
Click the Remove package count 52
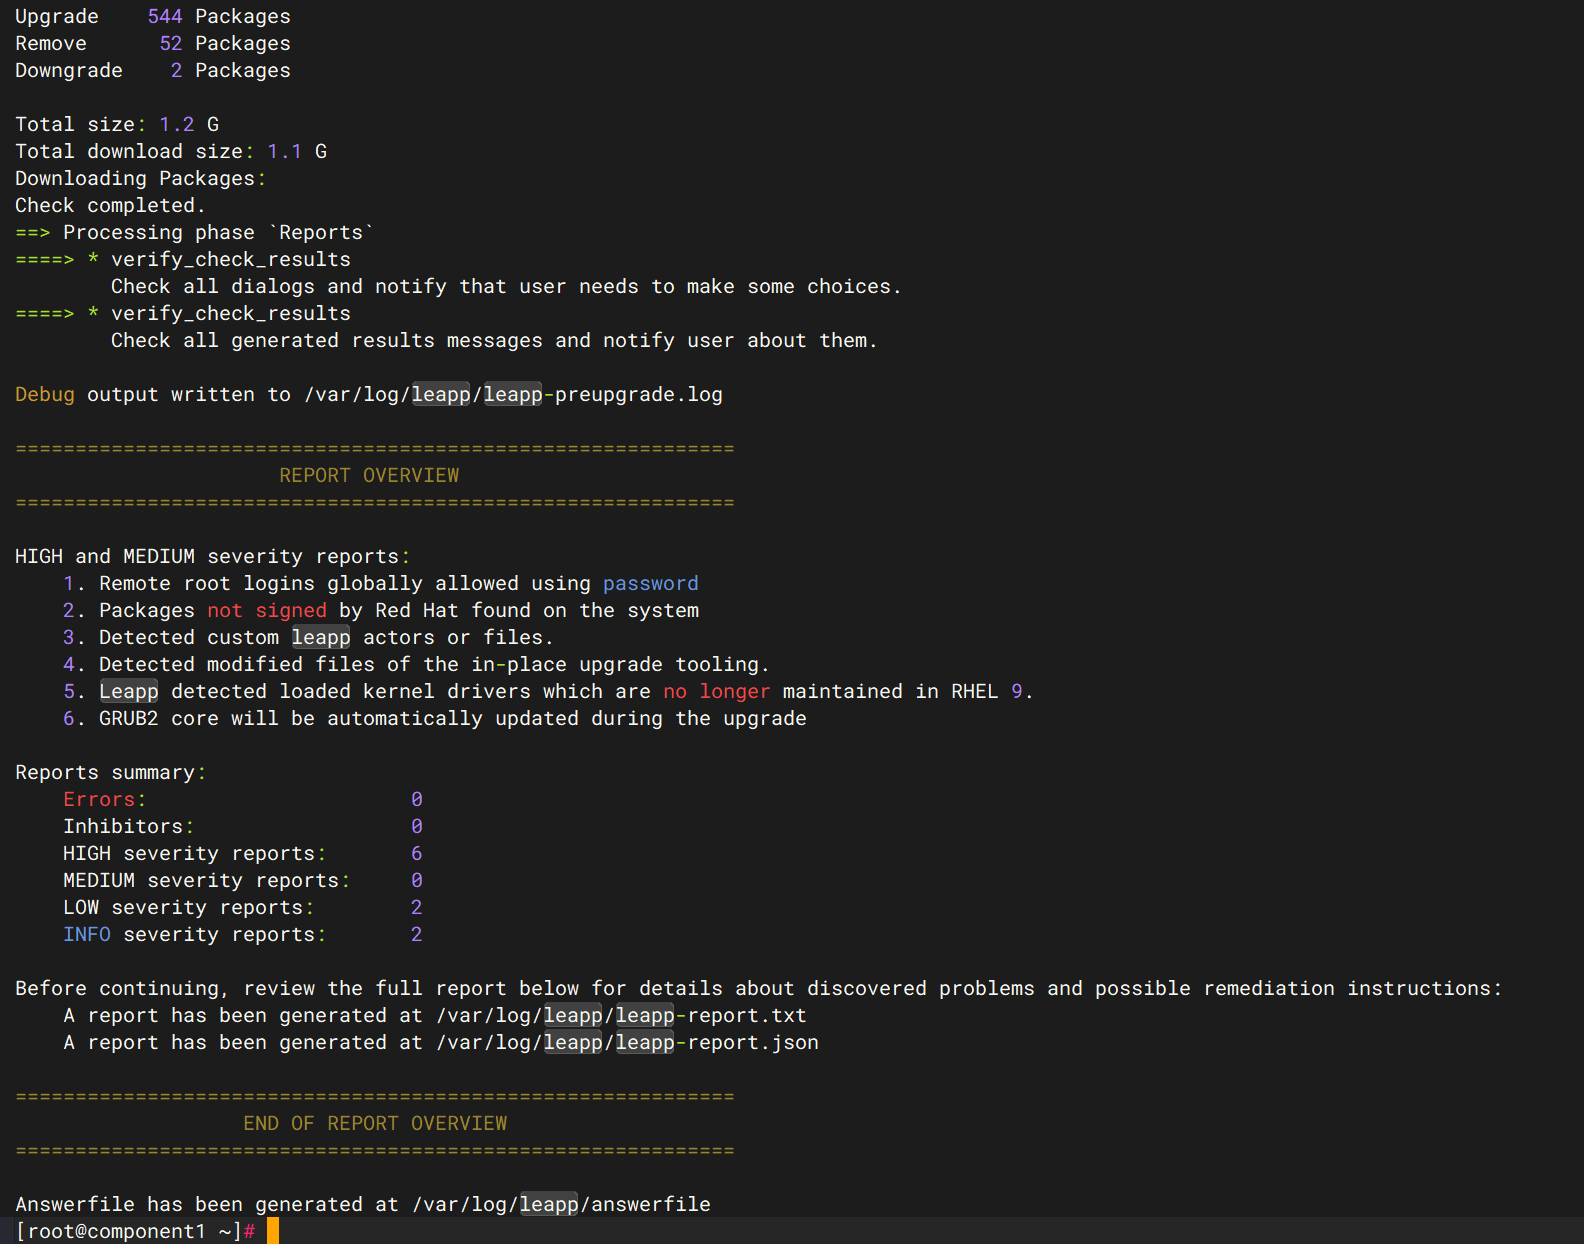(x=171, y=44)
